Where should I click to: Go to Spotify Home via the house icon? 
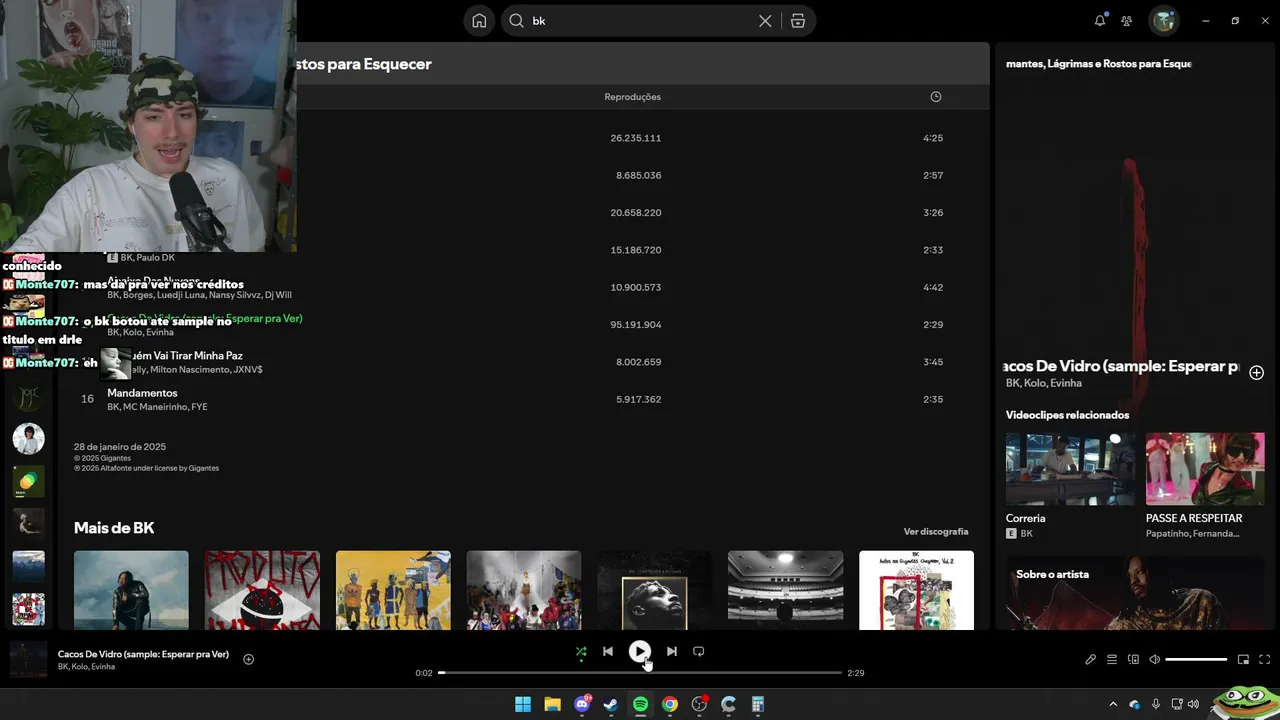coord(479,21)
